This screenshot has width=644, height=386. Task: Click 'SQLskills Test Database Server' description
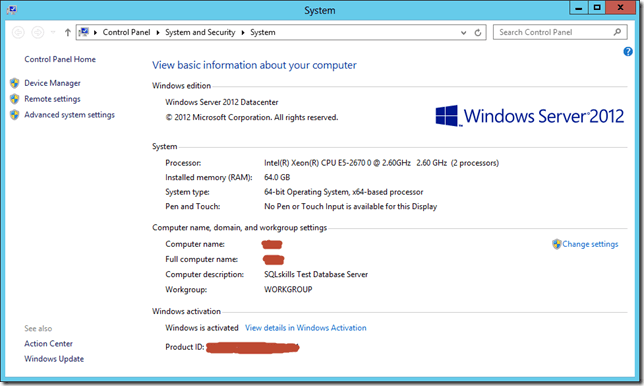click(316, 274)
